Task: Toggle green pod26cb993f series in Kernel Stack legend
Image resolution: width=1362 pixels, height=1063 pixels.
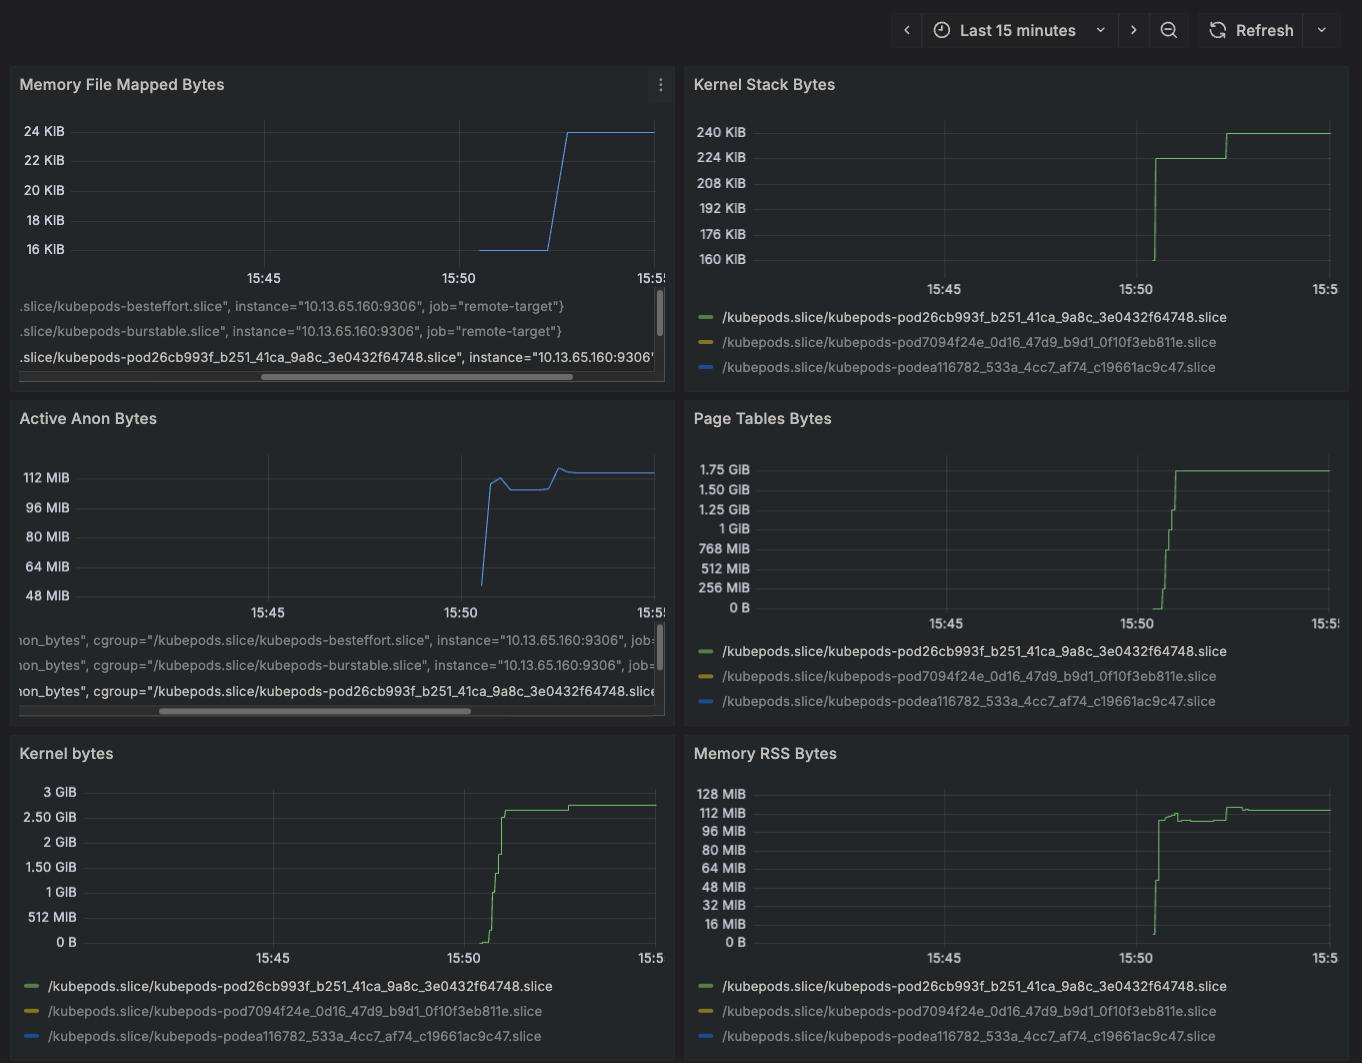Action: pos(973,317)
